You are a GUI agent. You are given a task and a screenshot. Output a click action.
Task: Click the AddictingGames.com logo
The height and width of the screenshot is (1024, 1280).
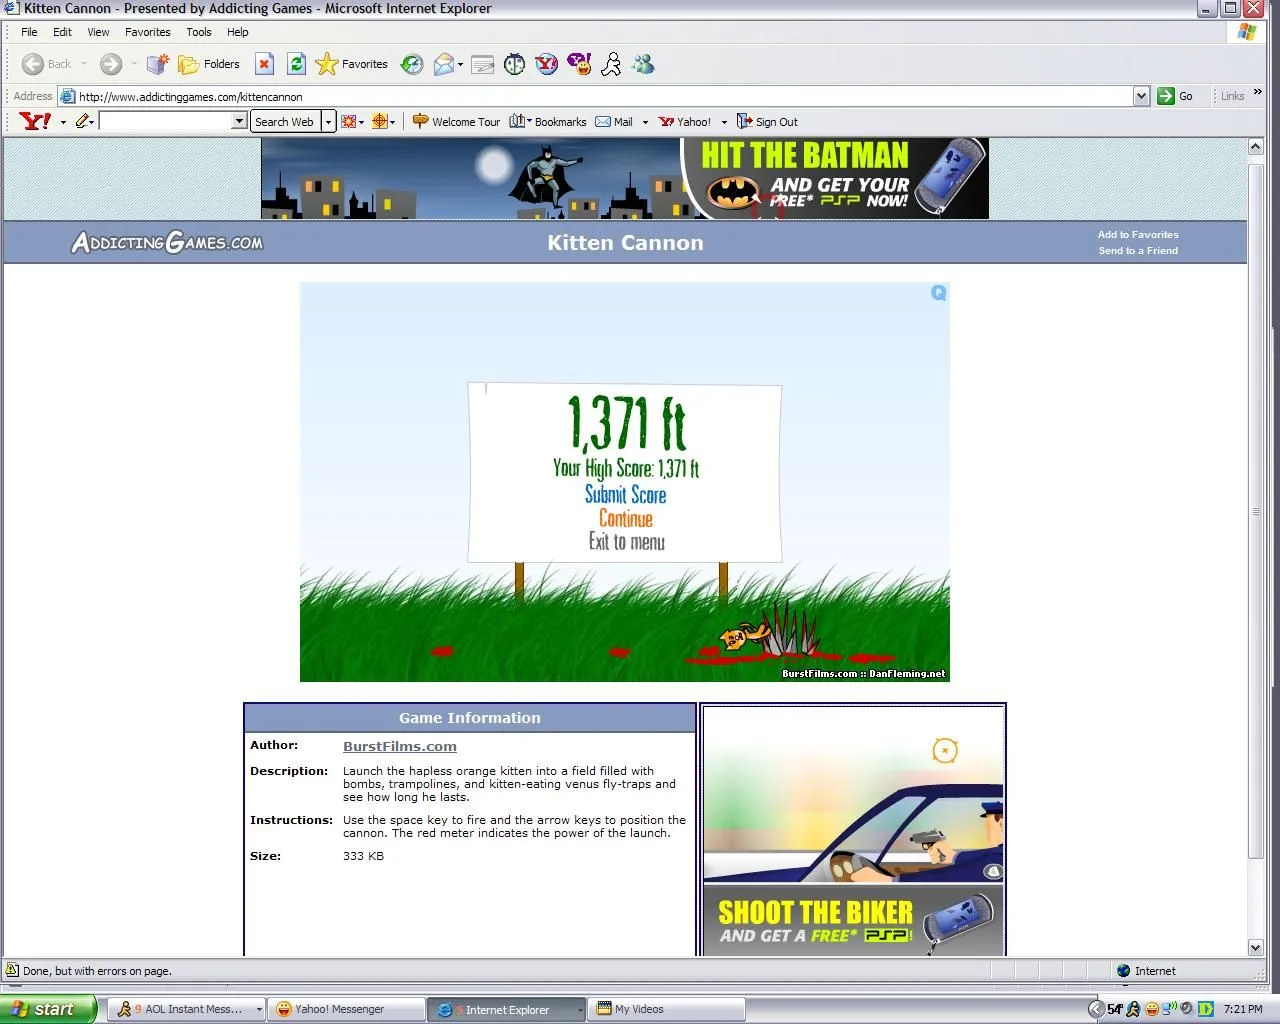[x=167, y=242]
